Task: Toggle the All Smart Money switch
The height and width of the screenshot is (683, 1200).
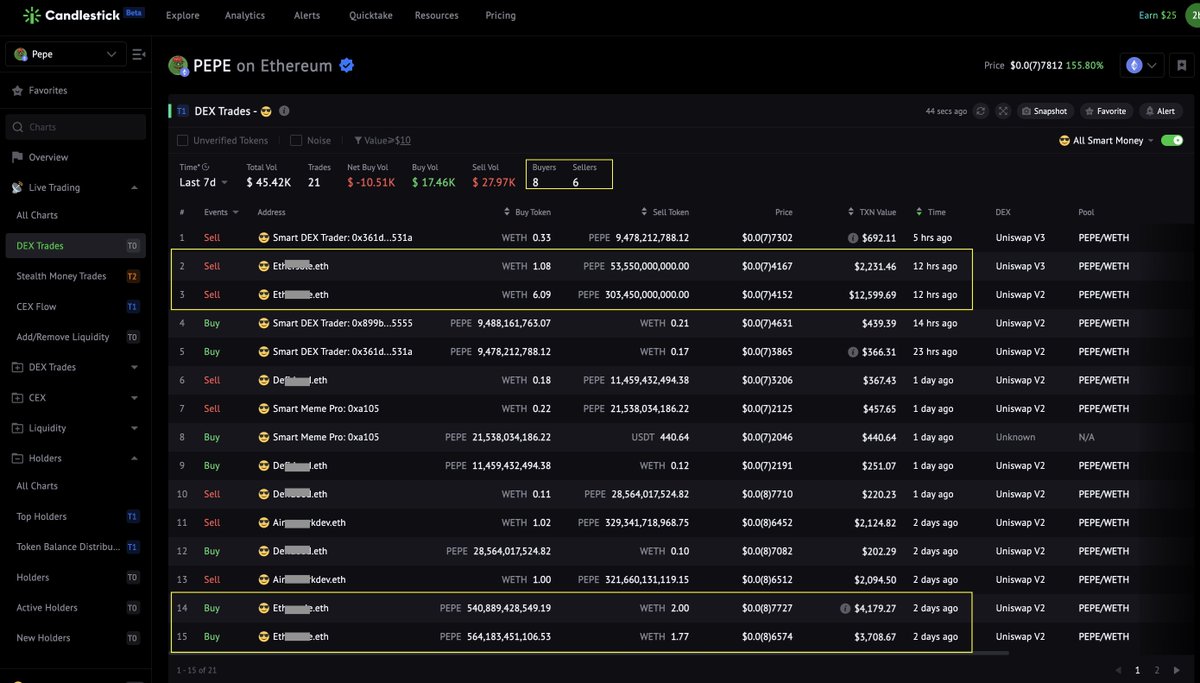Action: tap(1172, 141)
